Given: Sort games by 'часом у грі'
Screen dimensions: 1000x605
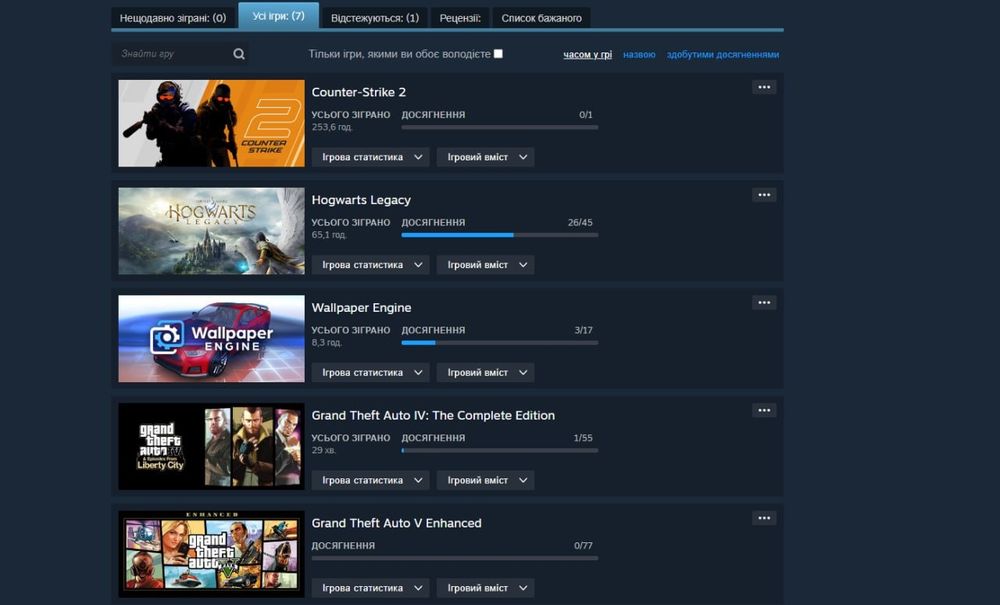Looking at the screenshot, I should click(587, 55).
